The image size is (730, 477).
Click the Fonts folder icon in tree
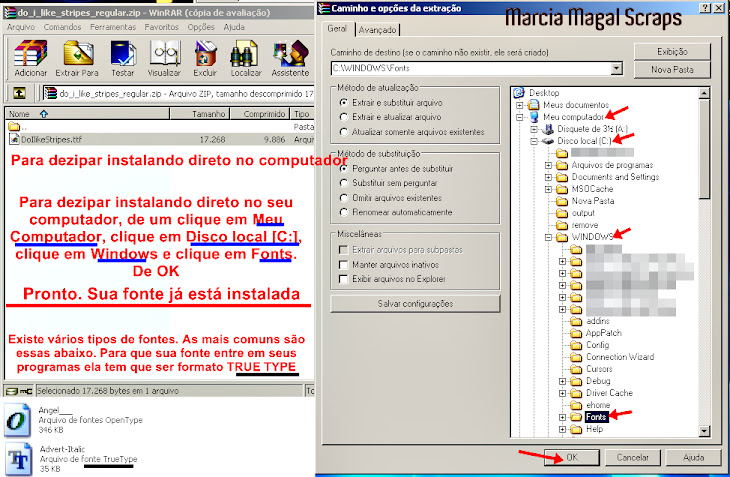click(576, 417)
